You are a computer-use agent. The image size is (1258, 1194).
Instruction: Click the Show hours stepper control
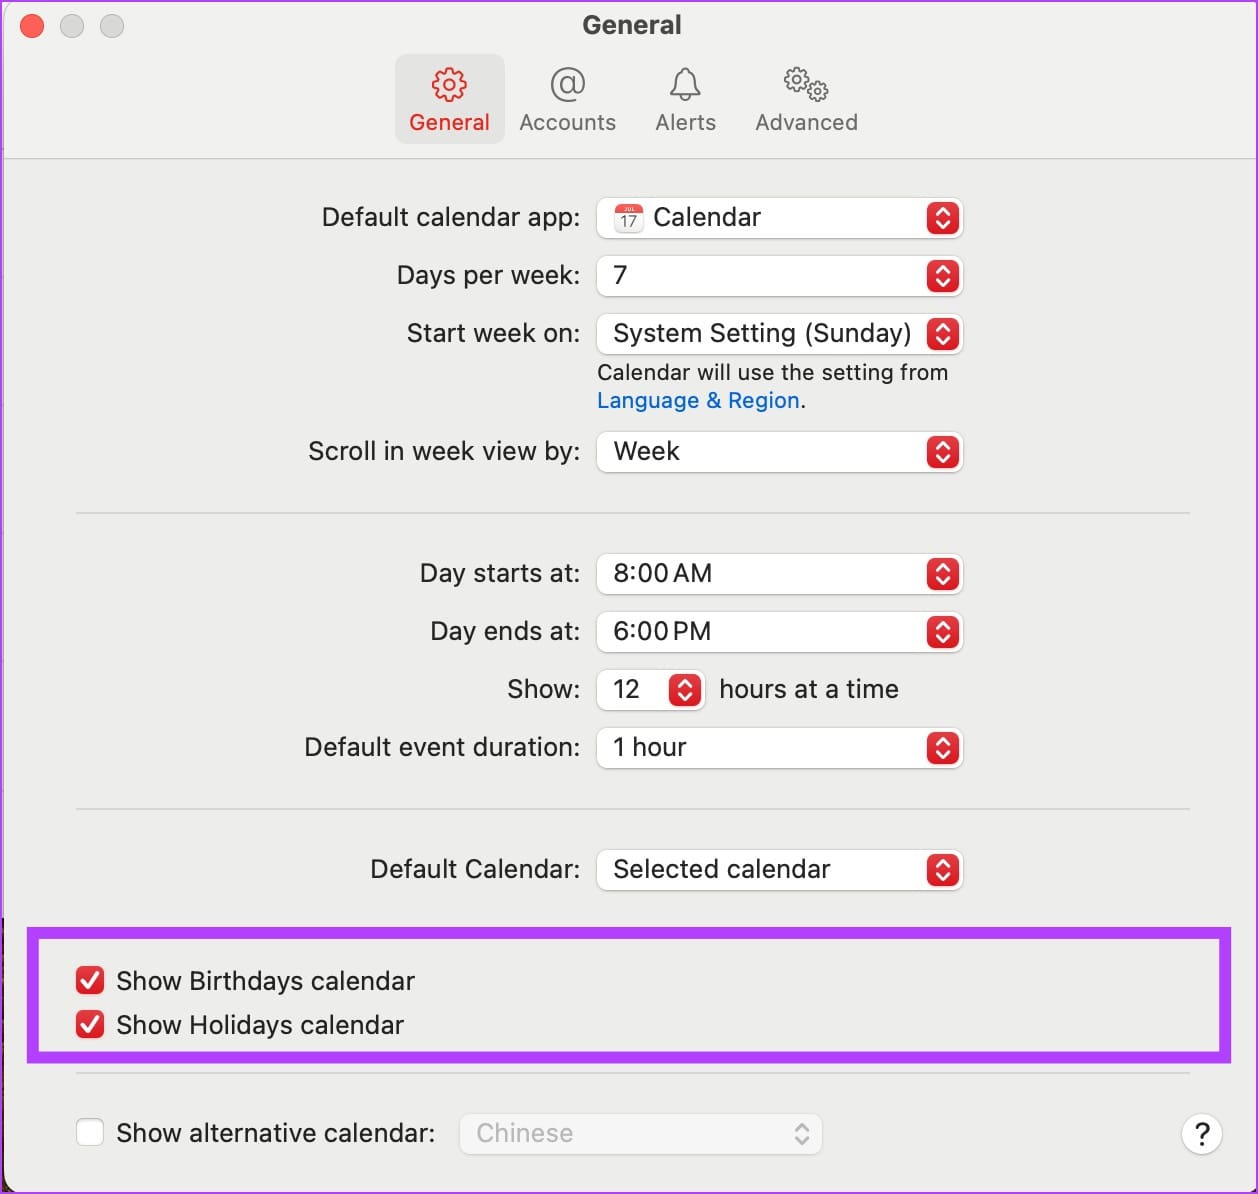coord(684,689)
